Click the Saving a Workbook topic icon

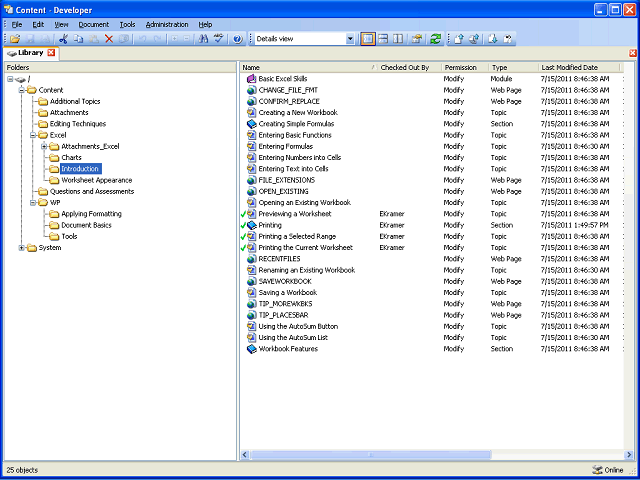coord(252,293)
